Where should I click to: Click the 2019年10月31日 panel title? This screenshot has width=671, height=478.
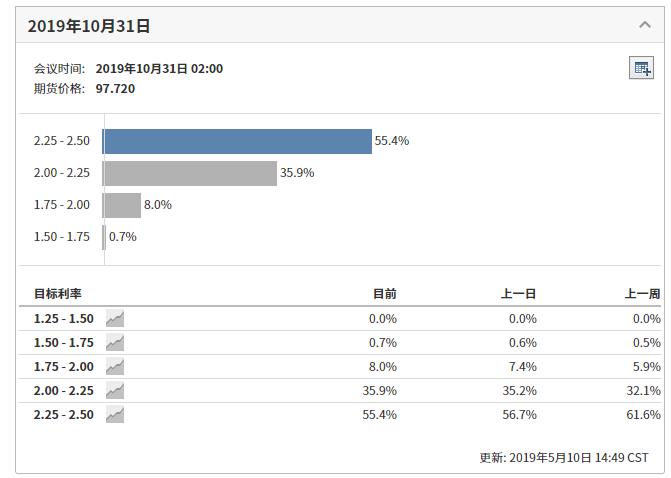(89, 26)
